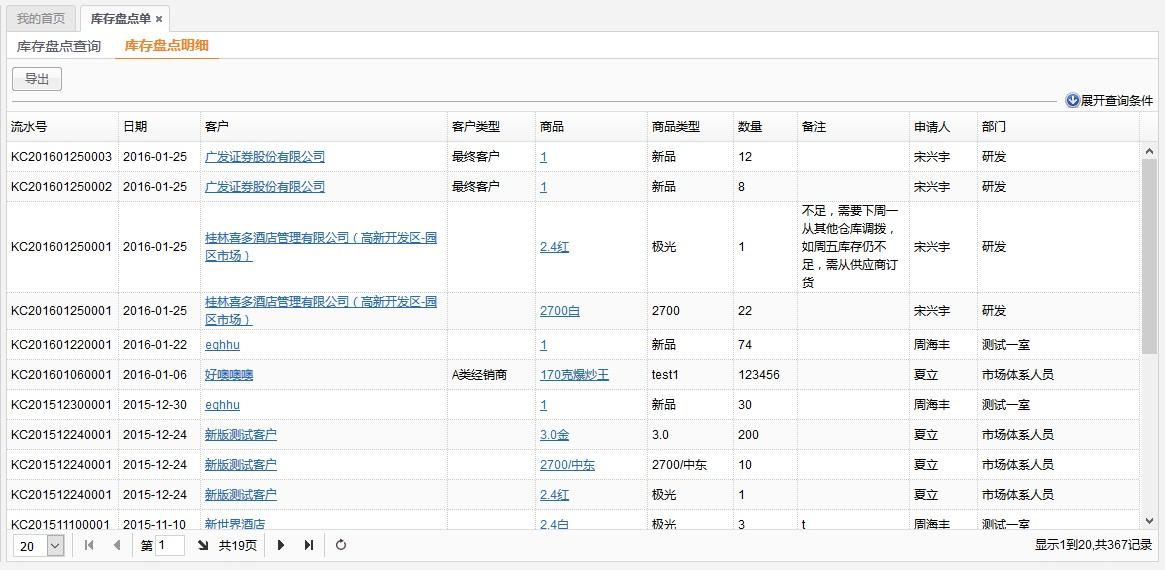Go to the previous page

pos(117,545)
